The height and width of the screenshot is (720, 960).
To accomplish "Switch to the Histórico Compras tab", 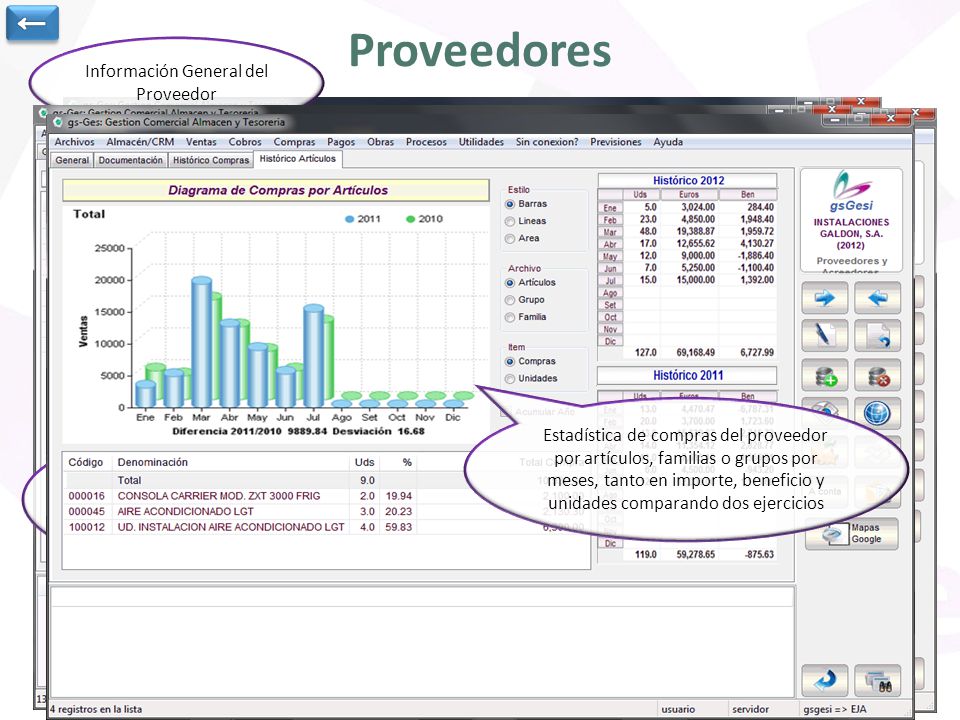I will coord(211,160).
